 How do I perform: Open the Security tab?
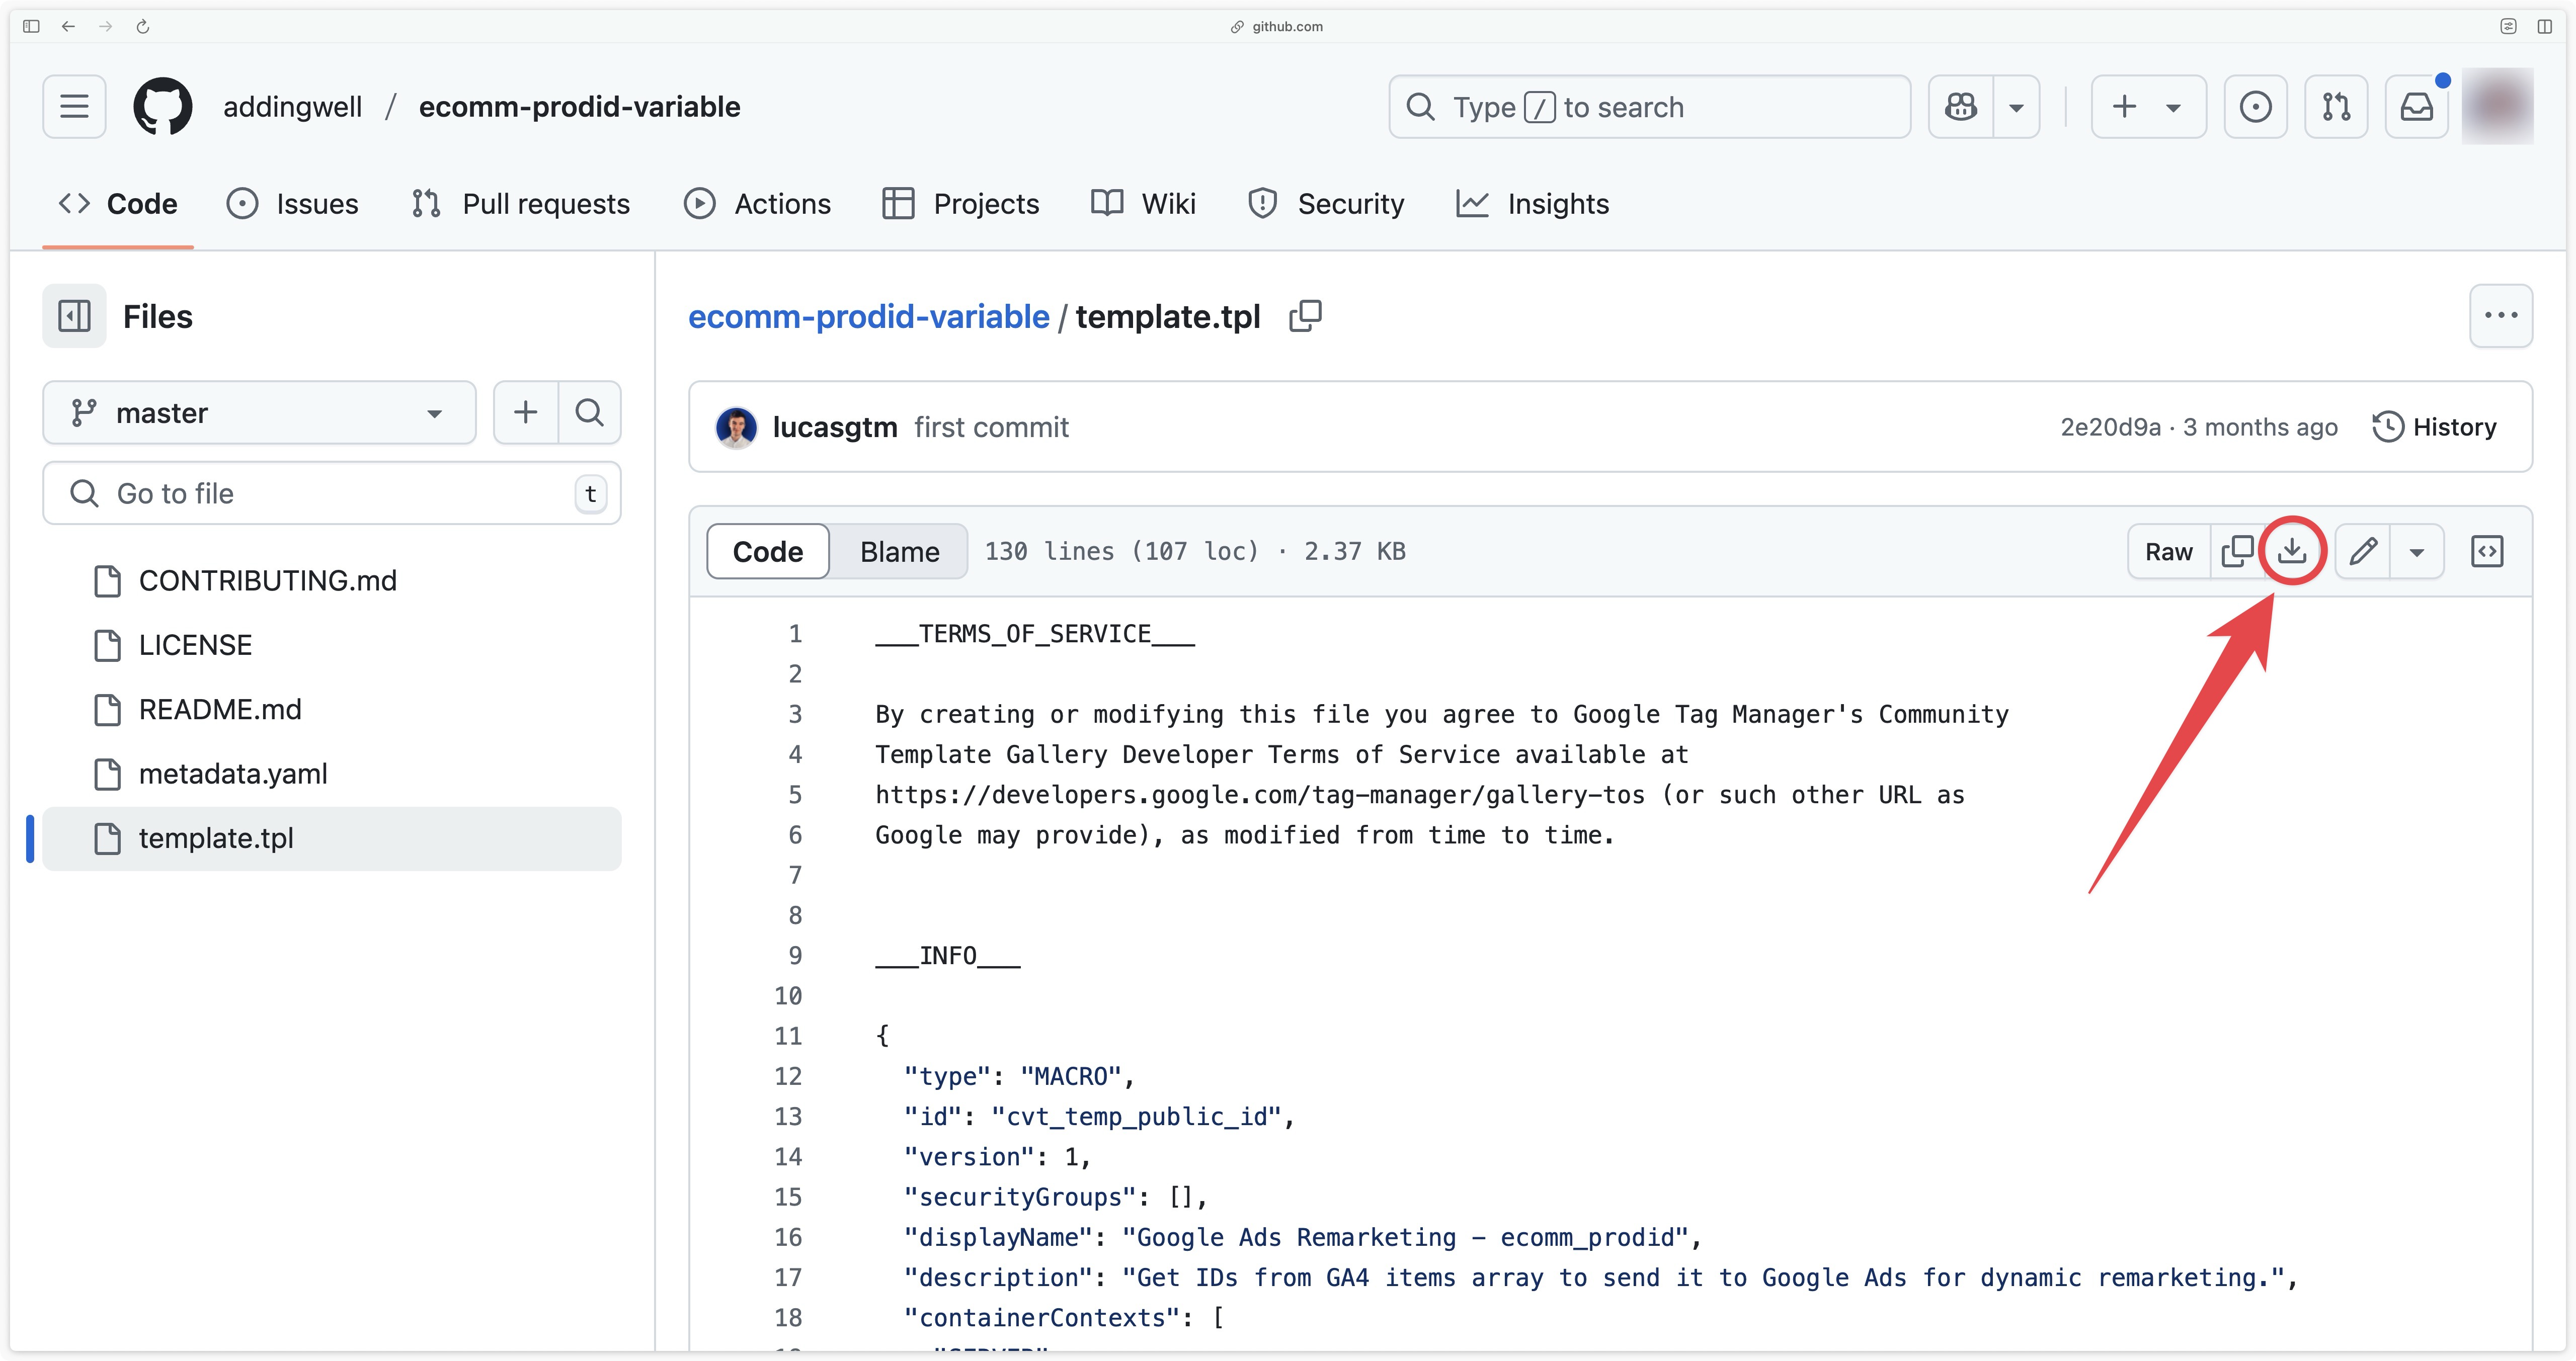tap(1326, 204)
